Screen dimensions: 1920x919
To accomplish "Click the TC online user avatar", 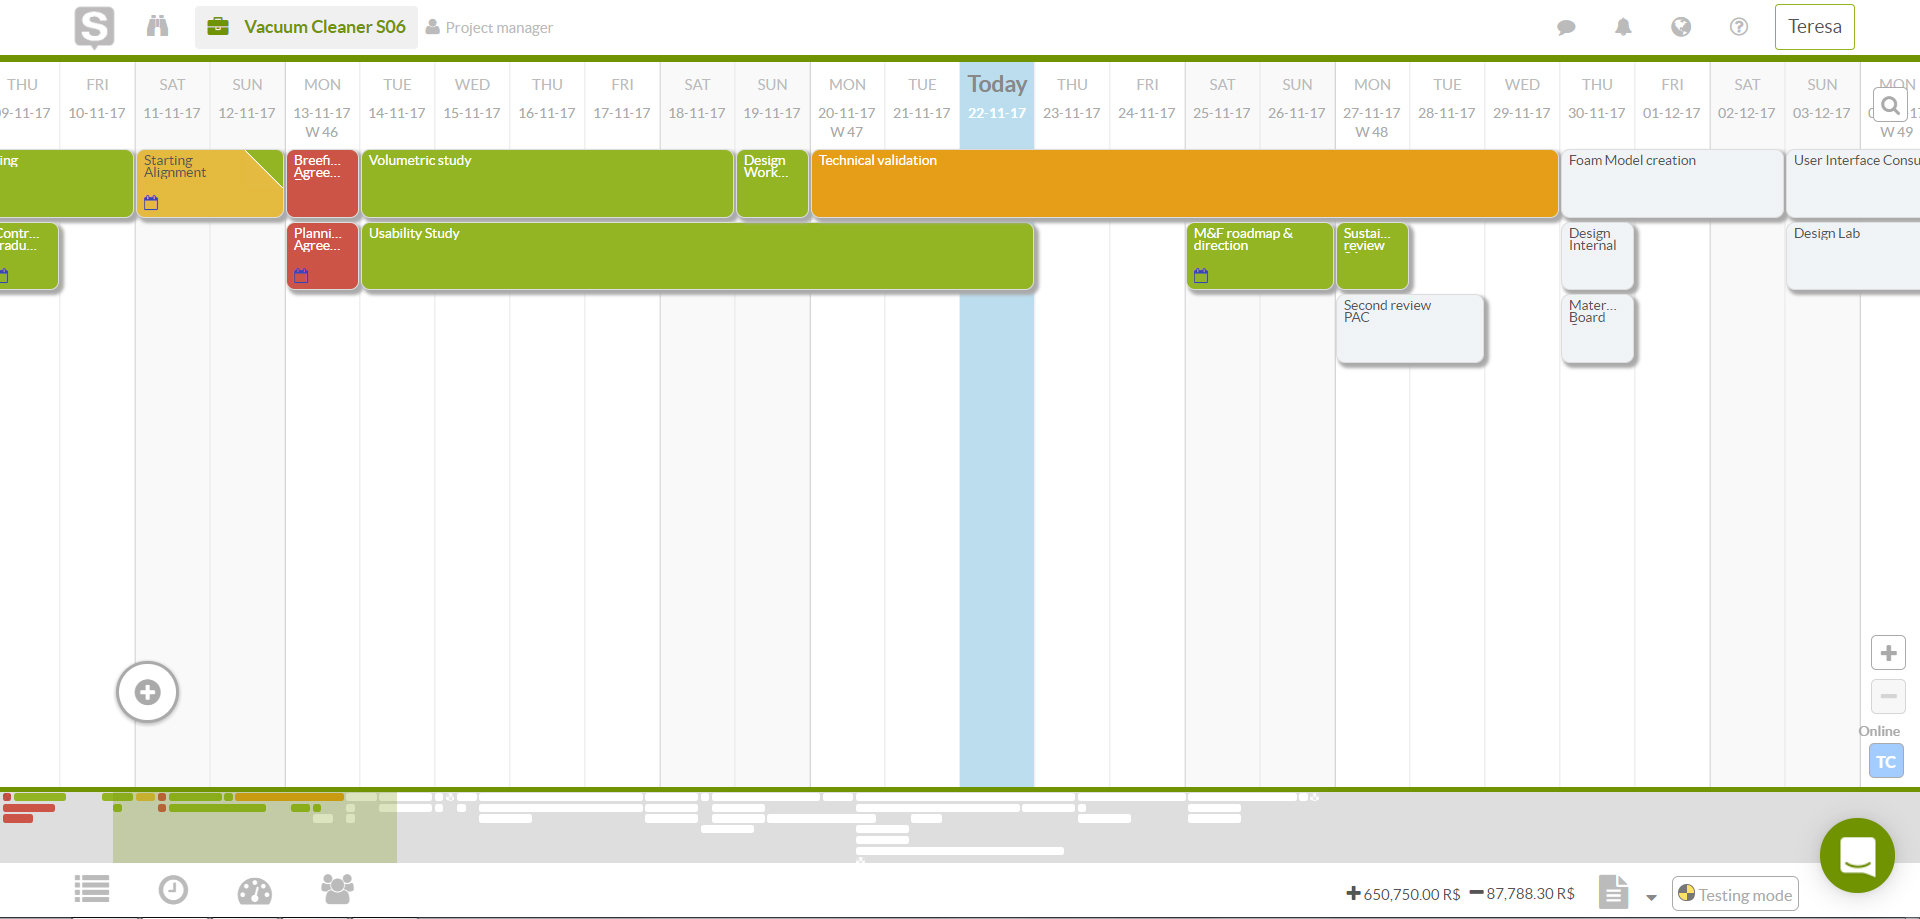I will pos(1886,761).
